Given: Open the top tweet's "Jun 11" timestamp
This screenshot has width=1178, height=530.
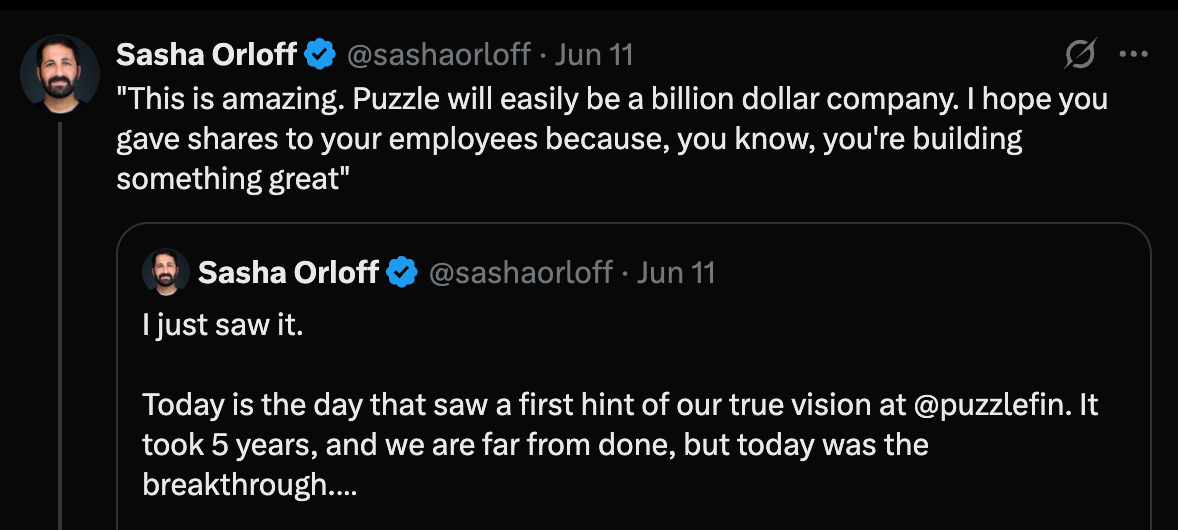Looking at the screenshot, I should click(594, 54).
